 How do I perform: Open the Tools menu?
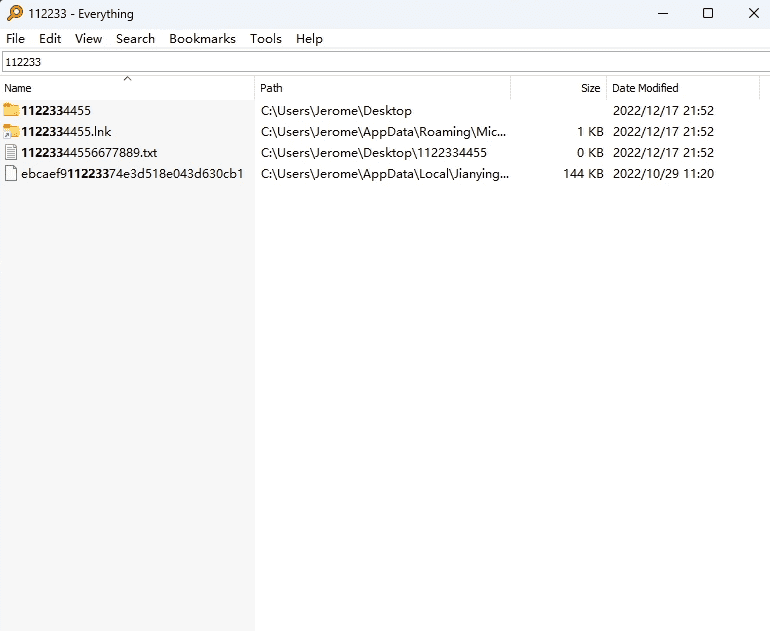265,38
